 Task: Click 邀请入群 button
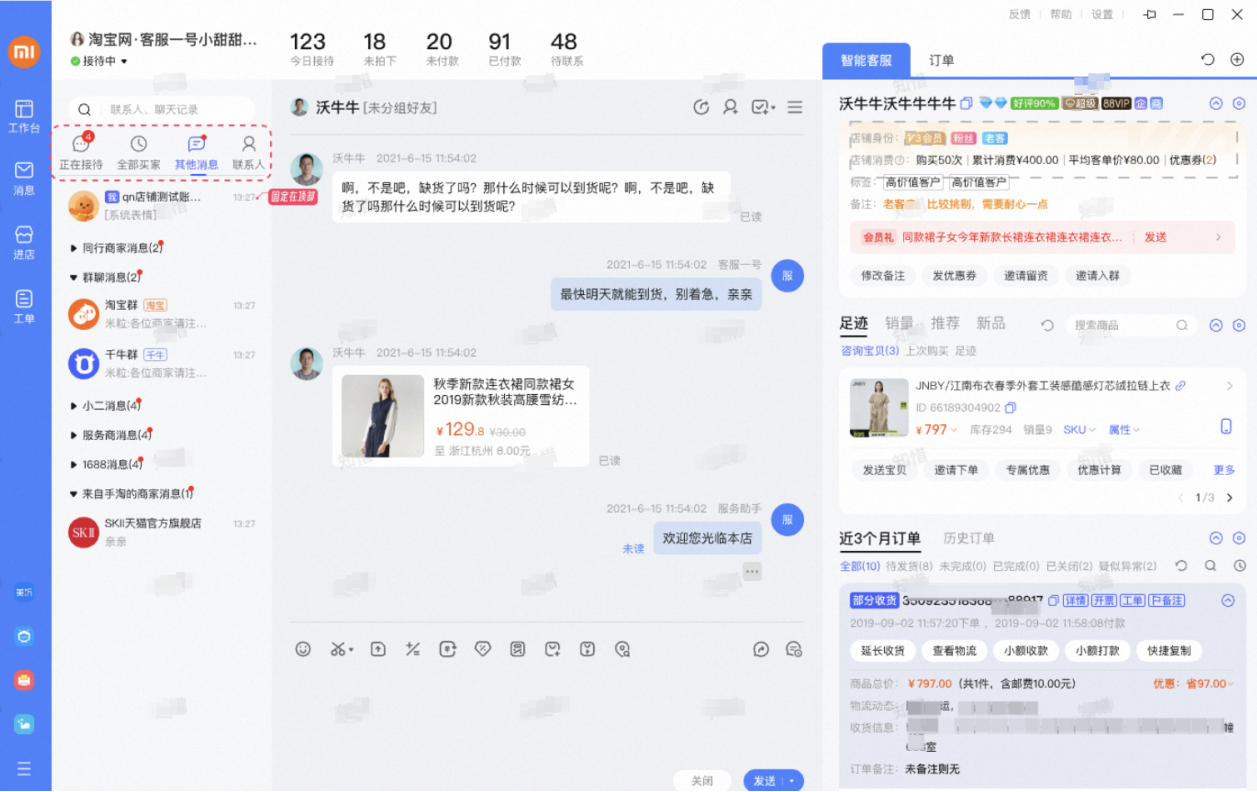pyautogui.click(x=1098, y=275)
